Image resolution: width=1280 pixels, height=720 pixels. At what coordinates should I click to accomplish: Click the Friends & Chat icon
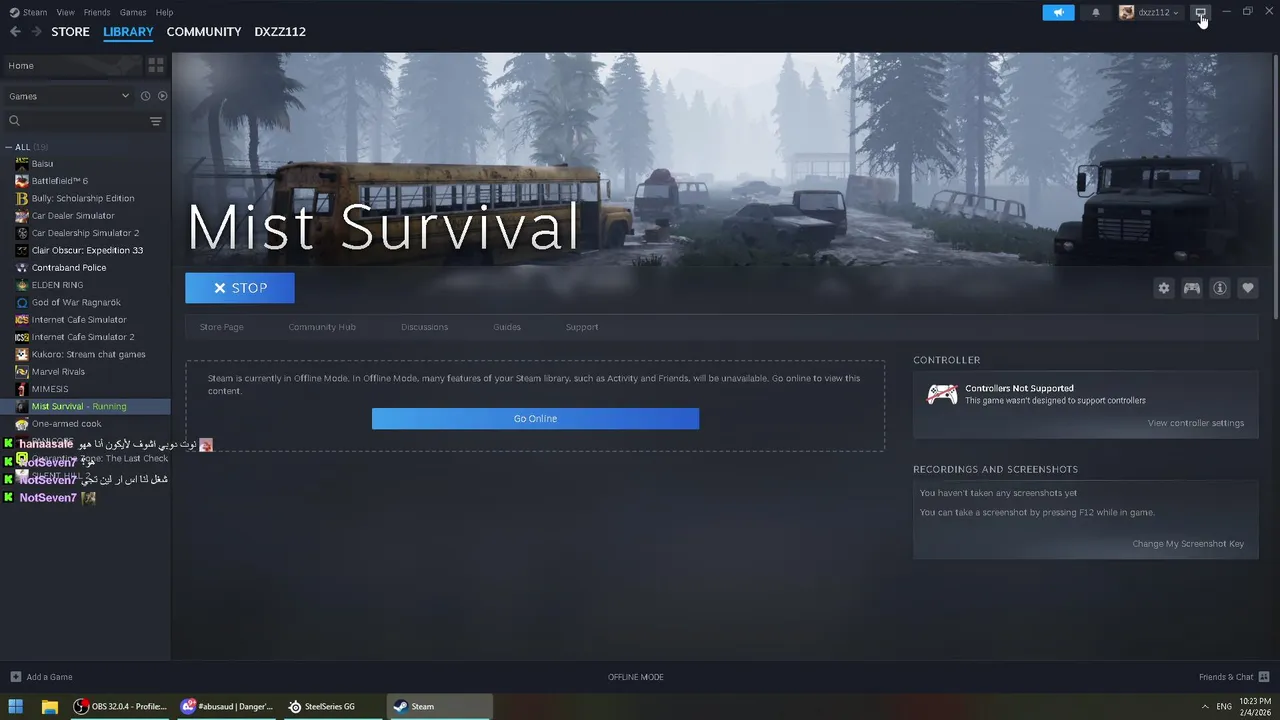(x=1264, y=677)
